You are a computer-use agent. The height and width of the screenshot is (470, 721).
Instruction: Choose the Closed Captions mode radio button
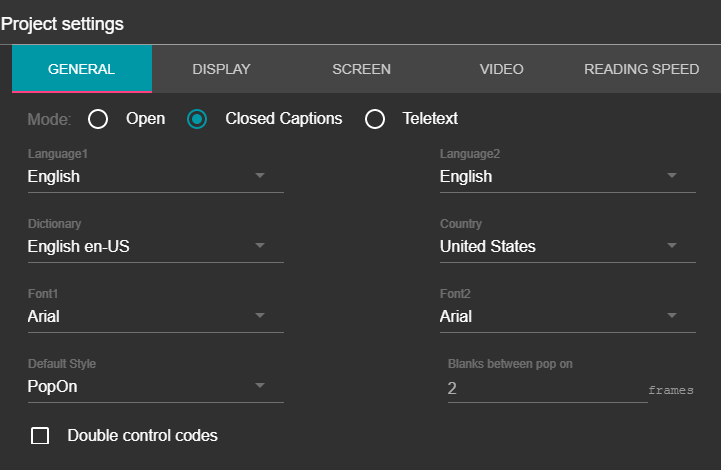(x=198, y=120)
